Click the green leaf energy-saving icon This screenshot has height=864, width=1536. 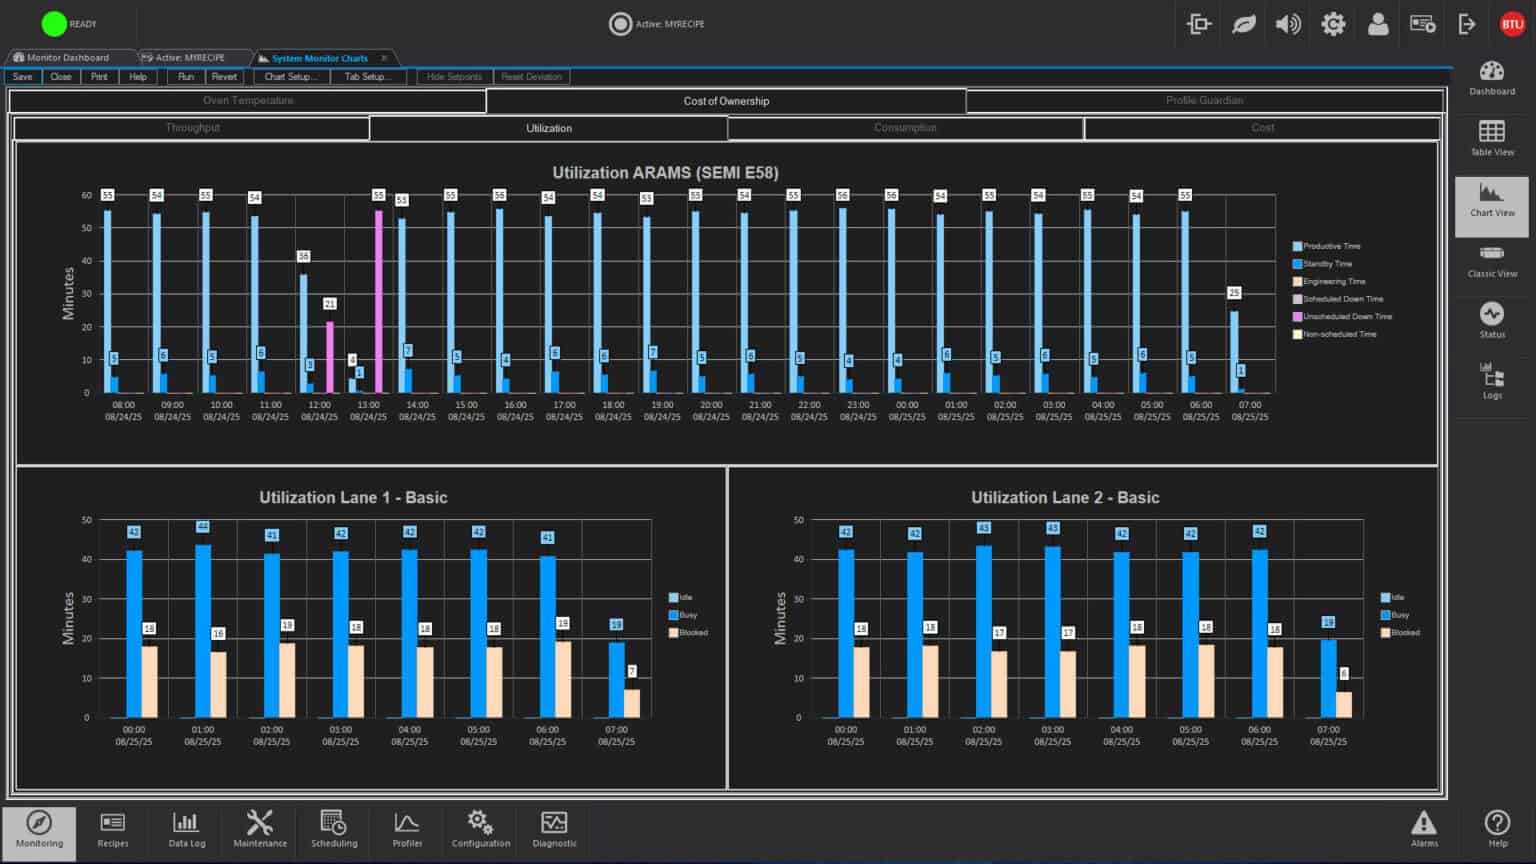1243,24
